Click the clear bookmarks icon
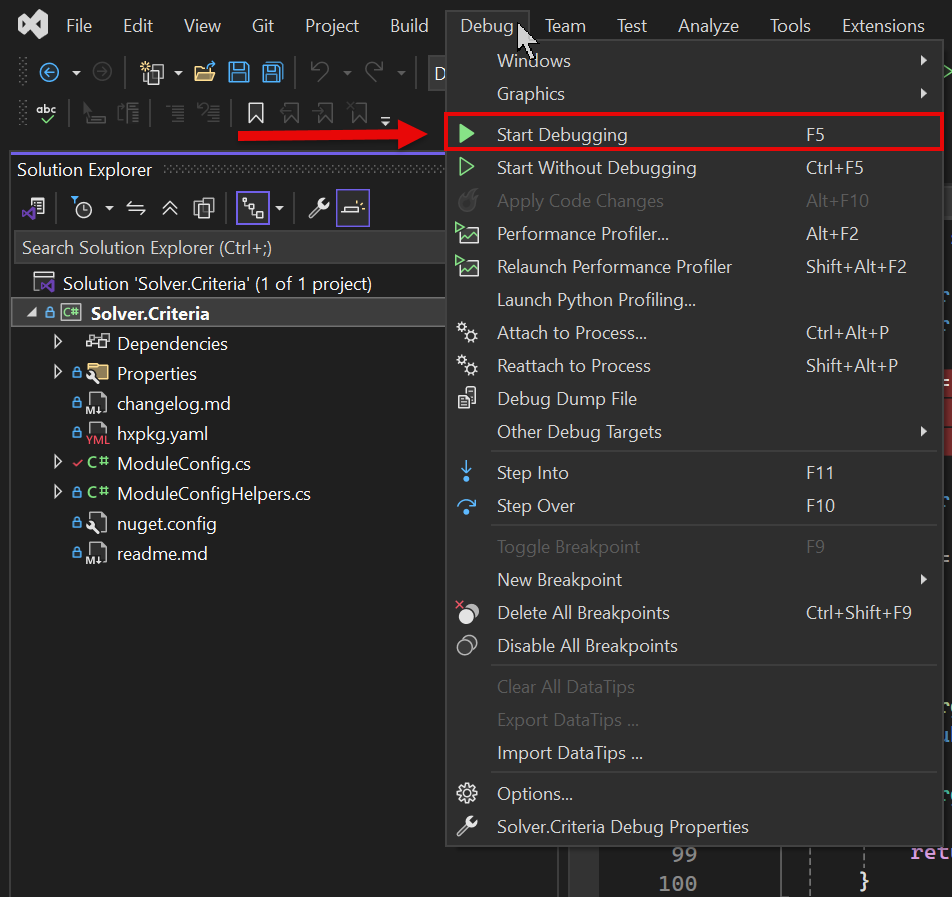Image resolution: width=952 pixels, height=897 pixels. [x=358, y=113]
